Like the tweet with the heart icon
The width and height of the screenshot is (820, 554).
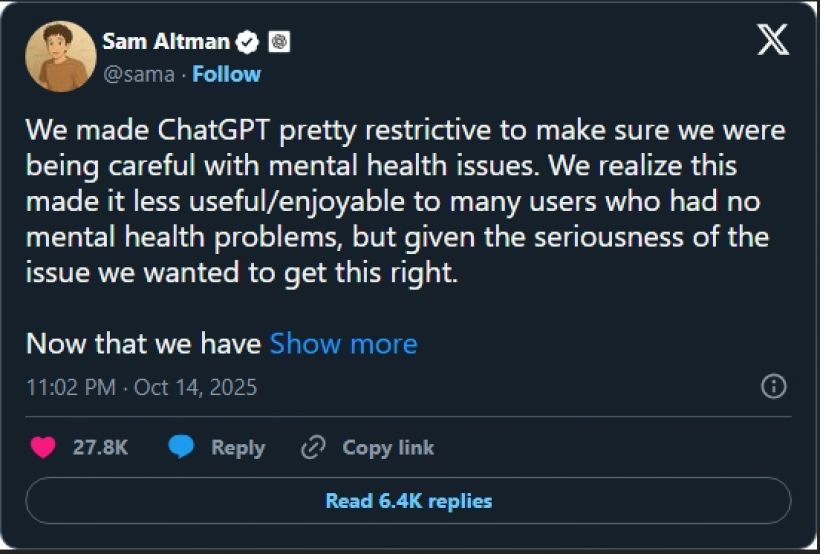[x=43, y=447]
